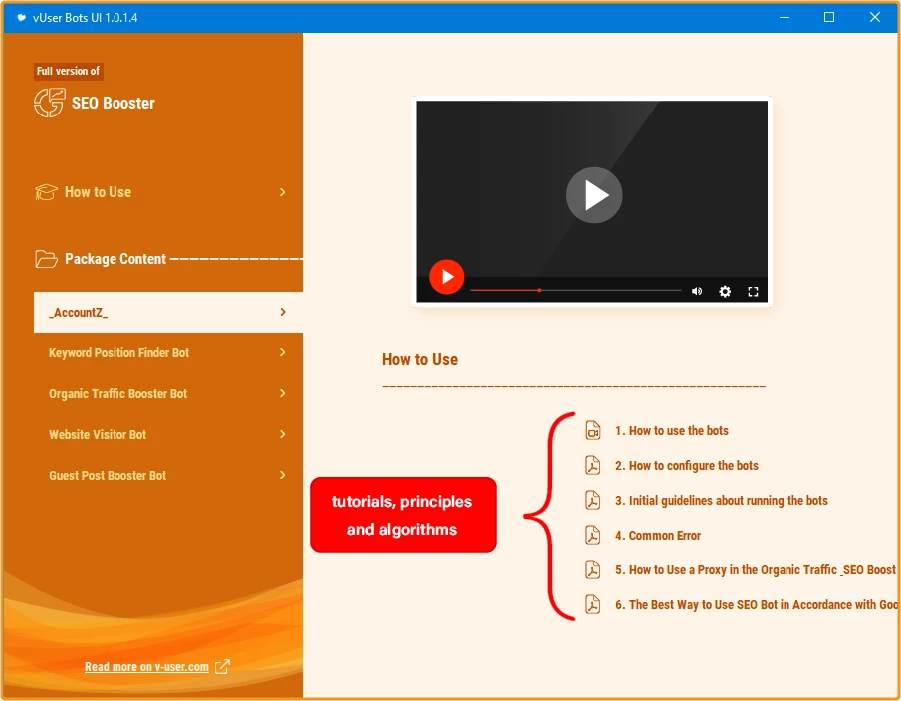This screenshot has height=701, width=901.
Task: Click the Package Content heading
Action: pyautogui.click(x=115, y=259)
